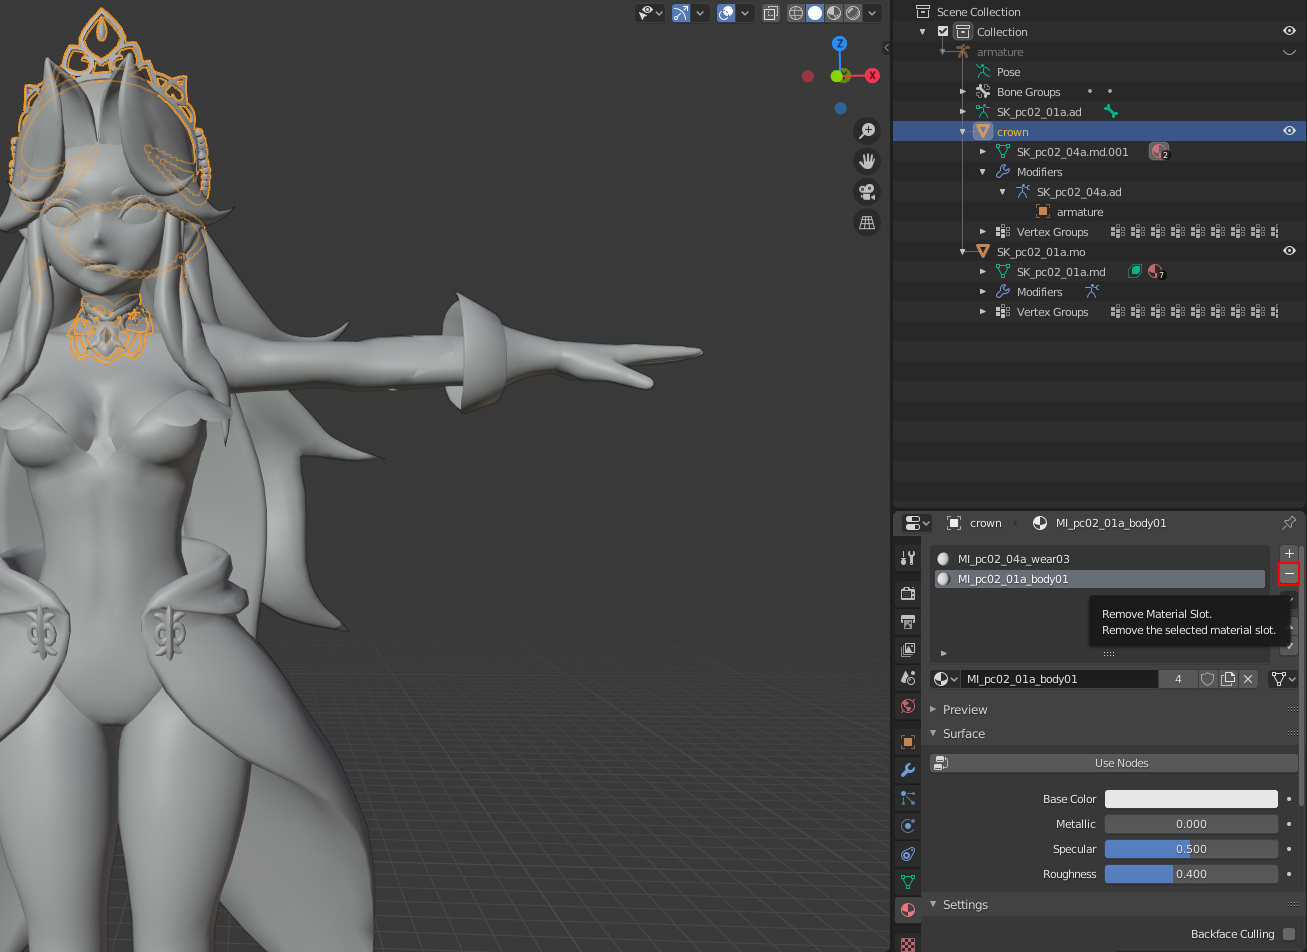Image resolution: width=1307 pixels, height=952 pixels.
Task: Hide the crown object in viewport
Action: click(1290, 131)
